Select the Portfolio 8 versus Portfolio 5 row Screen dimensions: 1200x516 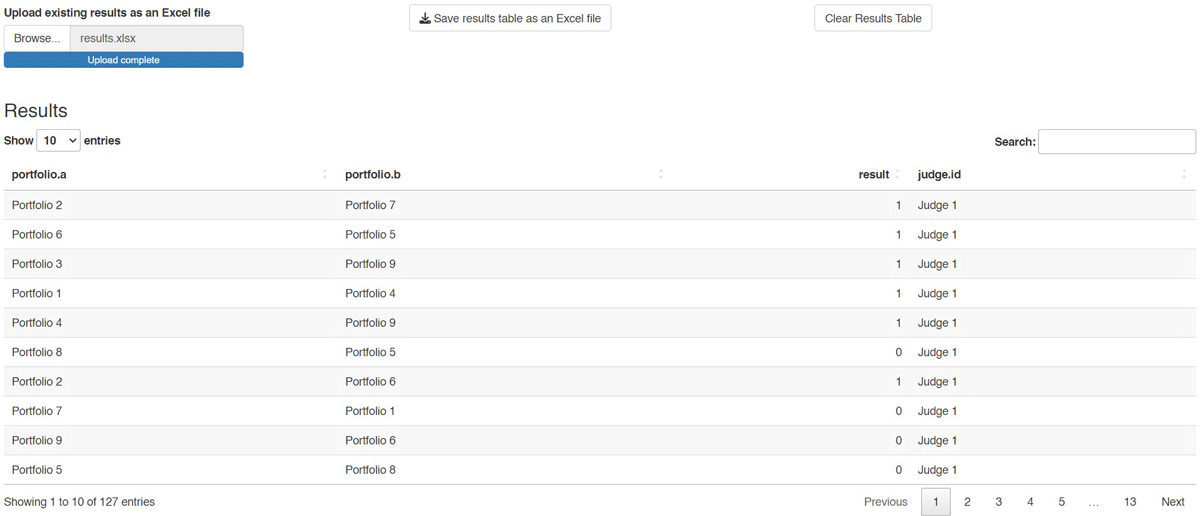coord(600,352)
